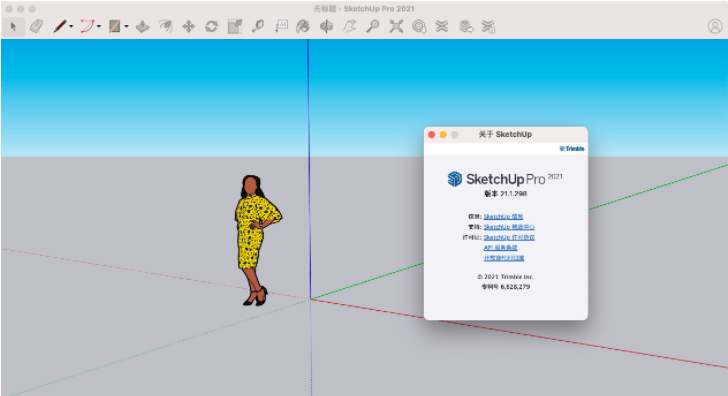The width and height of the screenshot is (728, 396).
Task: Open the API terms of service link
Action: pos(500,248)
